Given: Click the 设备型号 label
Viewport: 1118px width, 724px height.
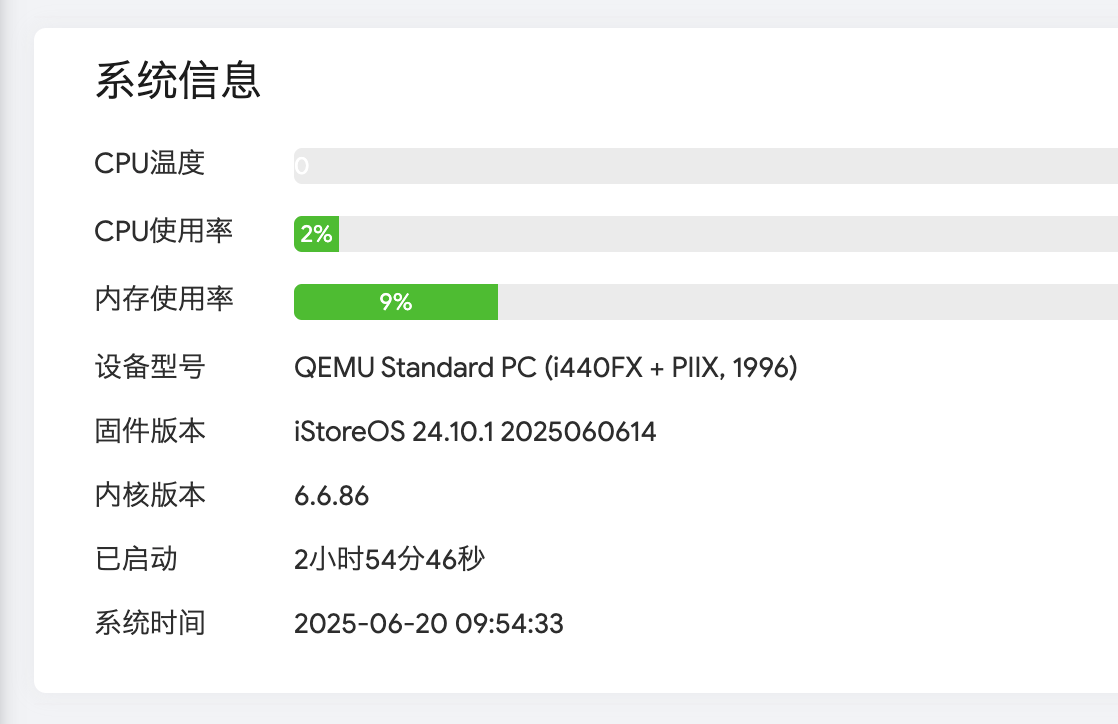Looking at the screenshot, I should click(x=150, y=367).
